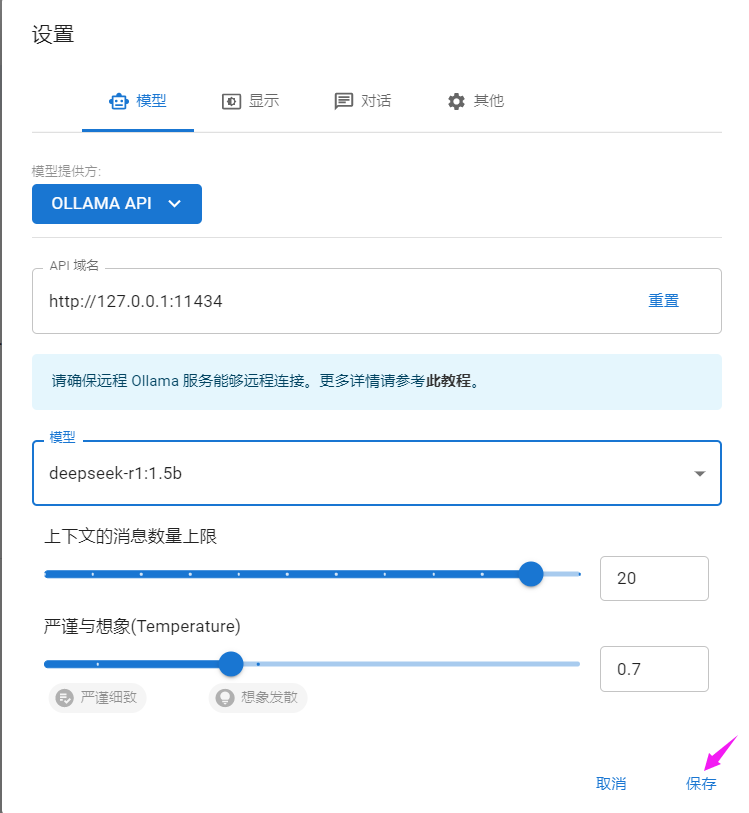Click 保存 to save settings

point(701,783)
